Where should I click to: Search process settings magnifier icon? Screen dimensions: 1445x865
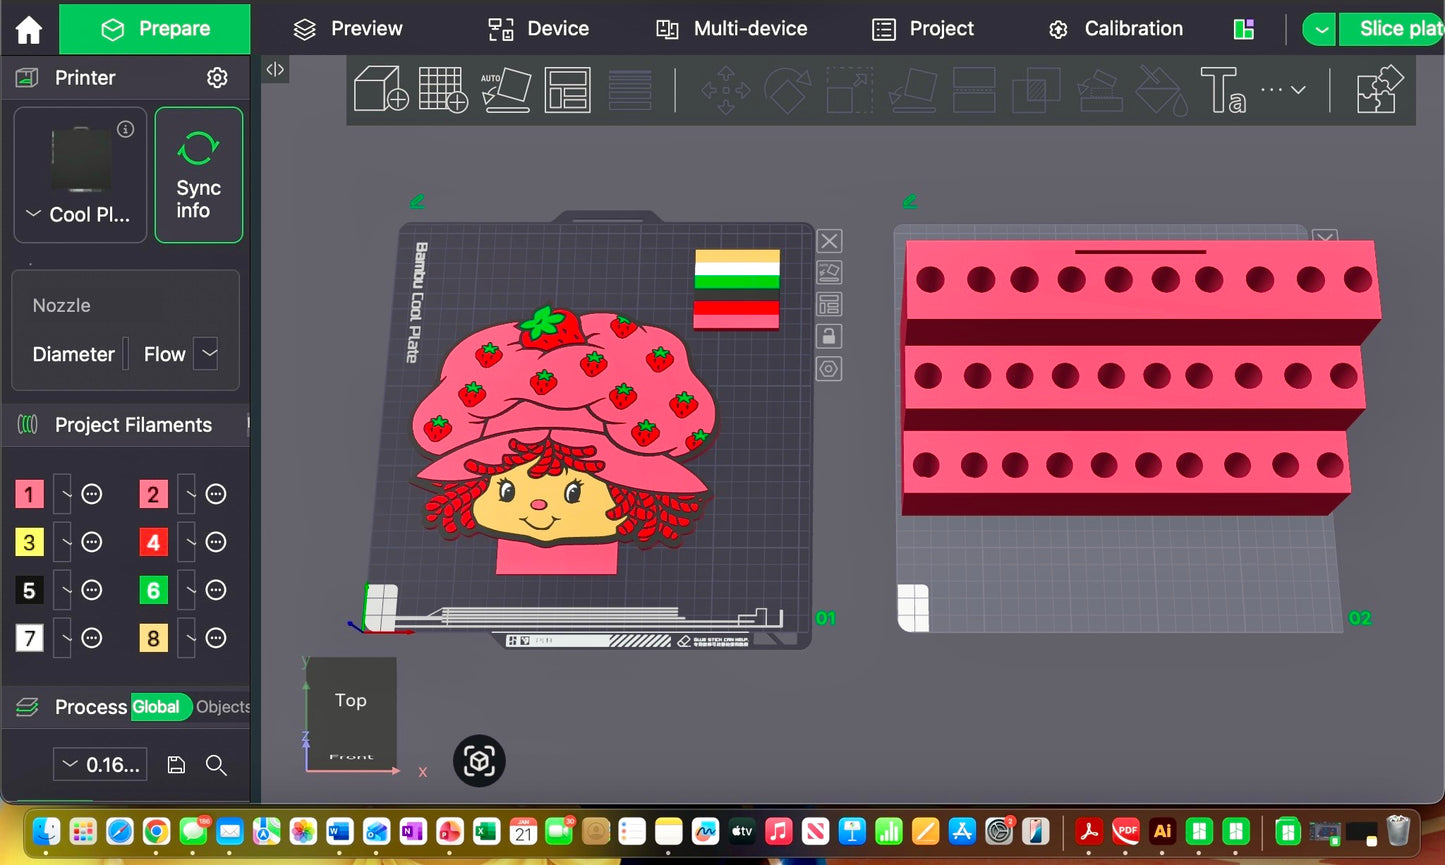pos(216,765)
